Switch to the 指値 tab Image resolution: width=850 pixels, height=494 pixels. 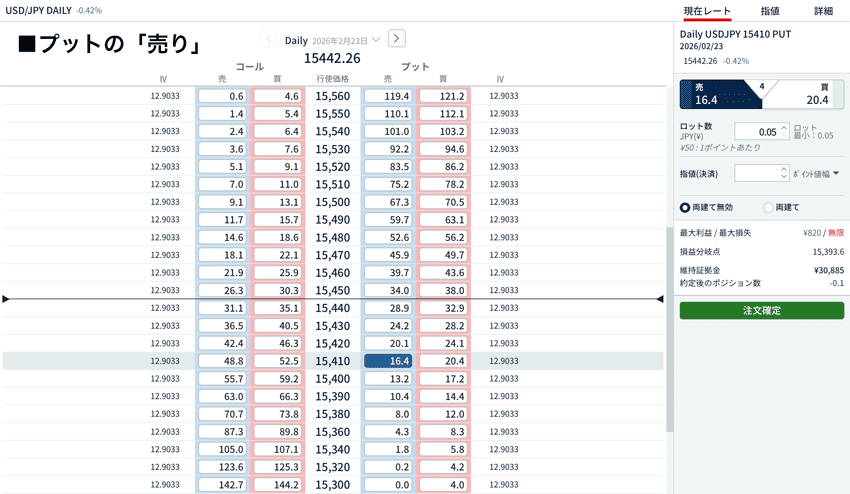pyautogui.click(x=770, y=10)
